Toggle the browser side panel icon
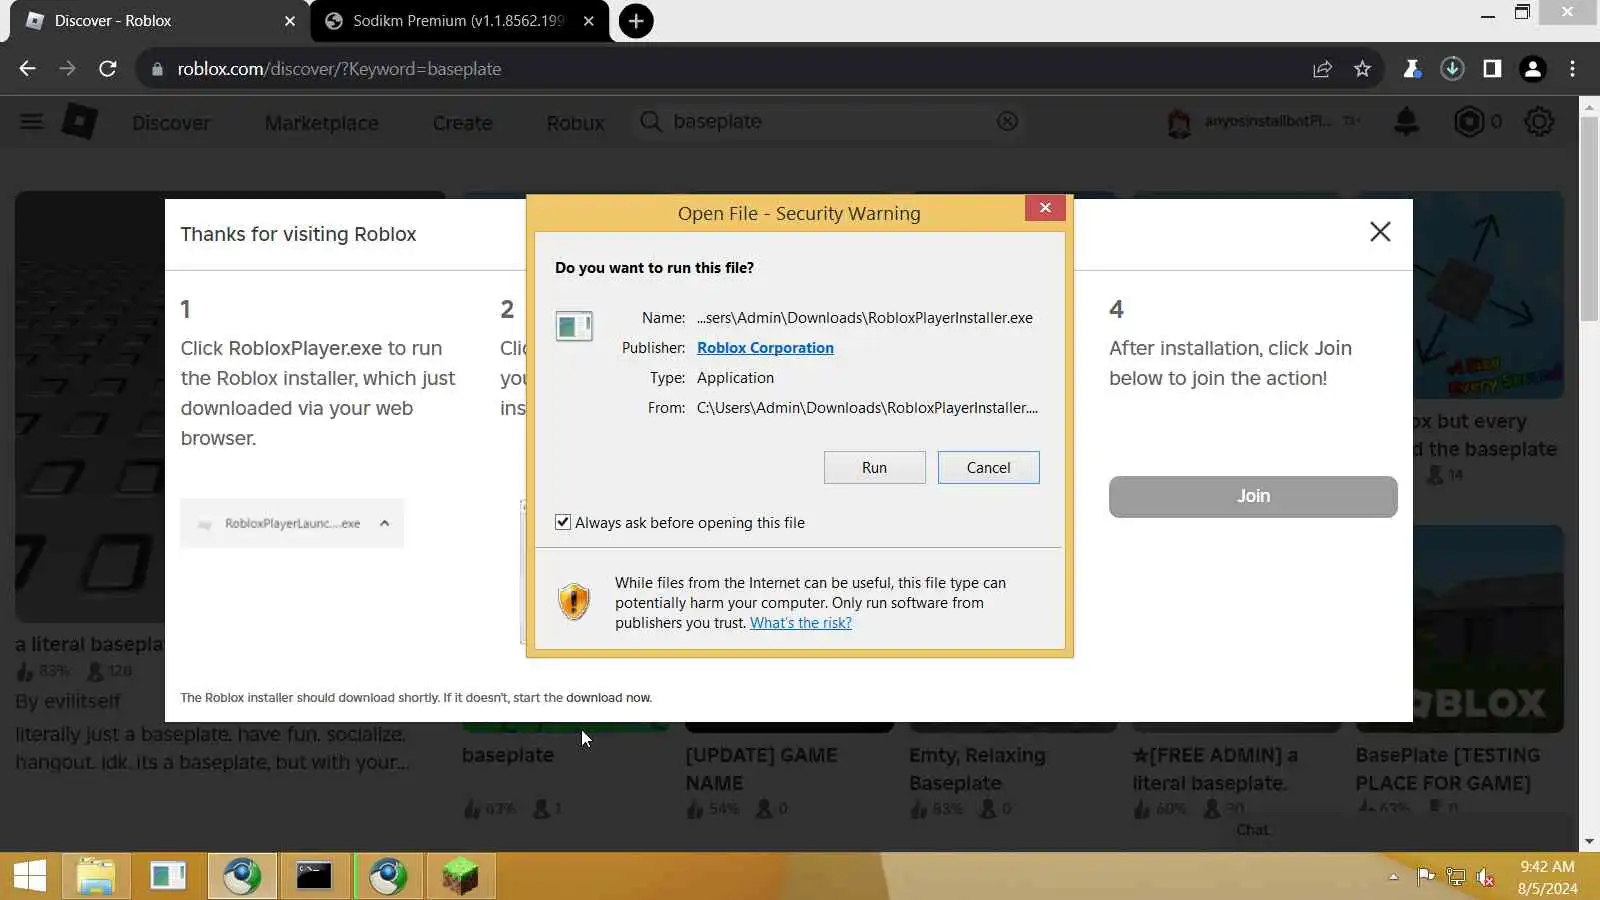Viewport: 1600px width, 900px height. click(x=1492, y=68)
